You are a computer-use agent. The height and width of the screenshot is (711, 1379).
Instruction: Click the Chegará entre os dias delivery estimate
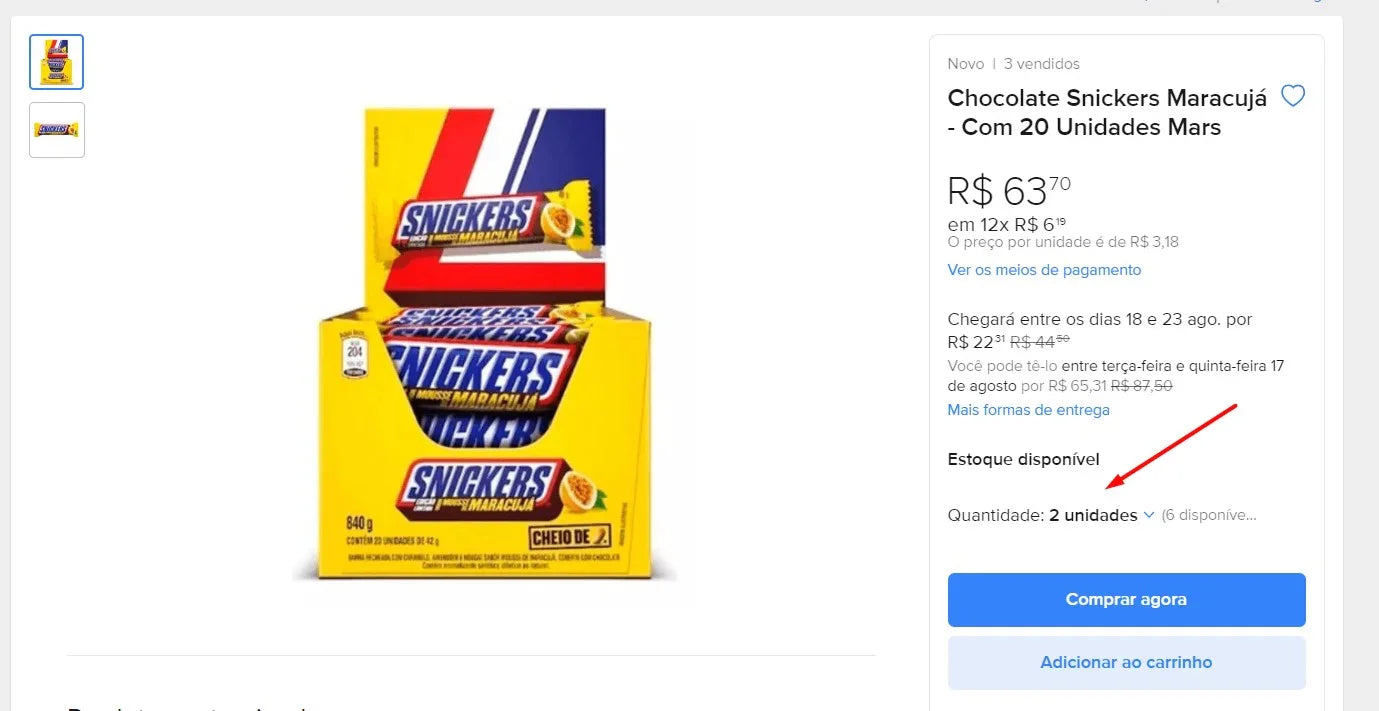point(1099,320)
